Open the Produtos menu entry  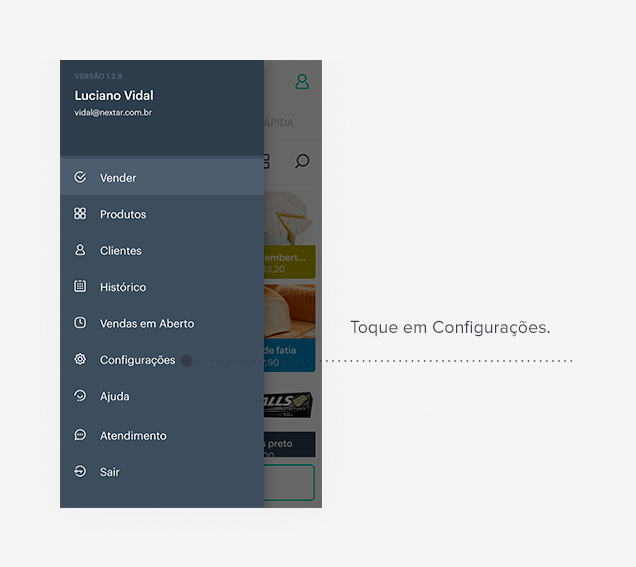pos(162,214)
